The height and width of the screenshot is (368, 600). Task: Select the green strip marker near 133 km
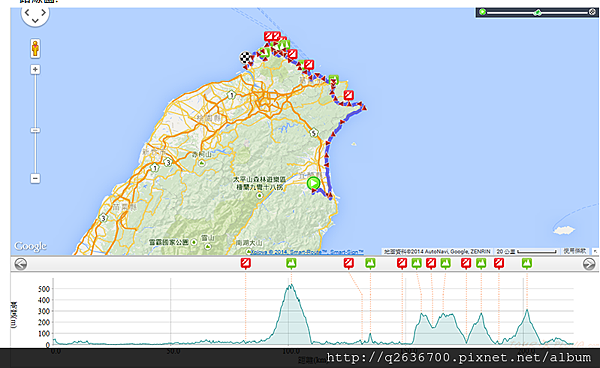370,263
